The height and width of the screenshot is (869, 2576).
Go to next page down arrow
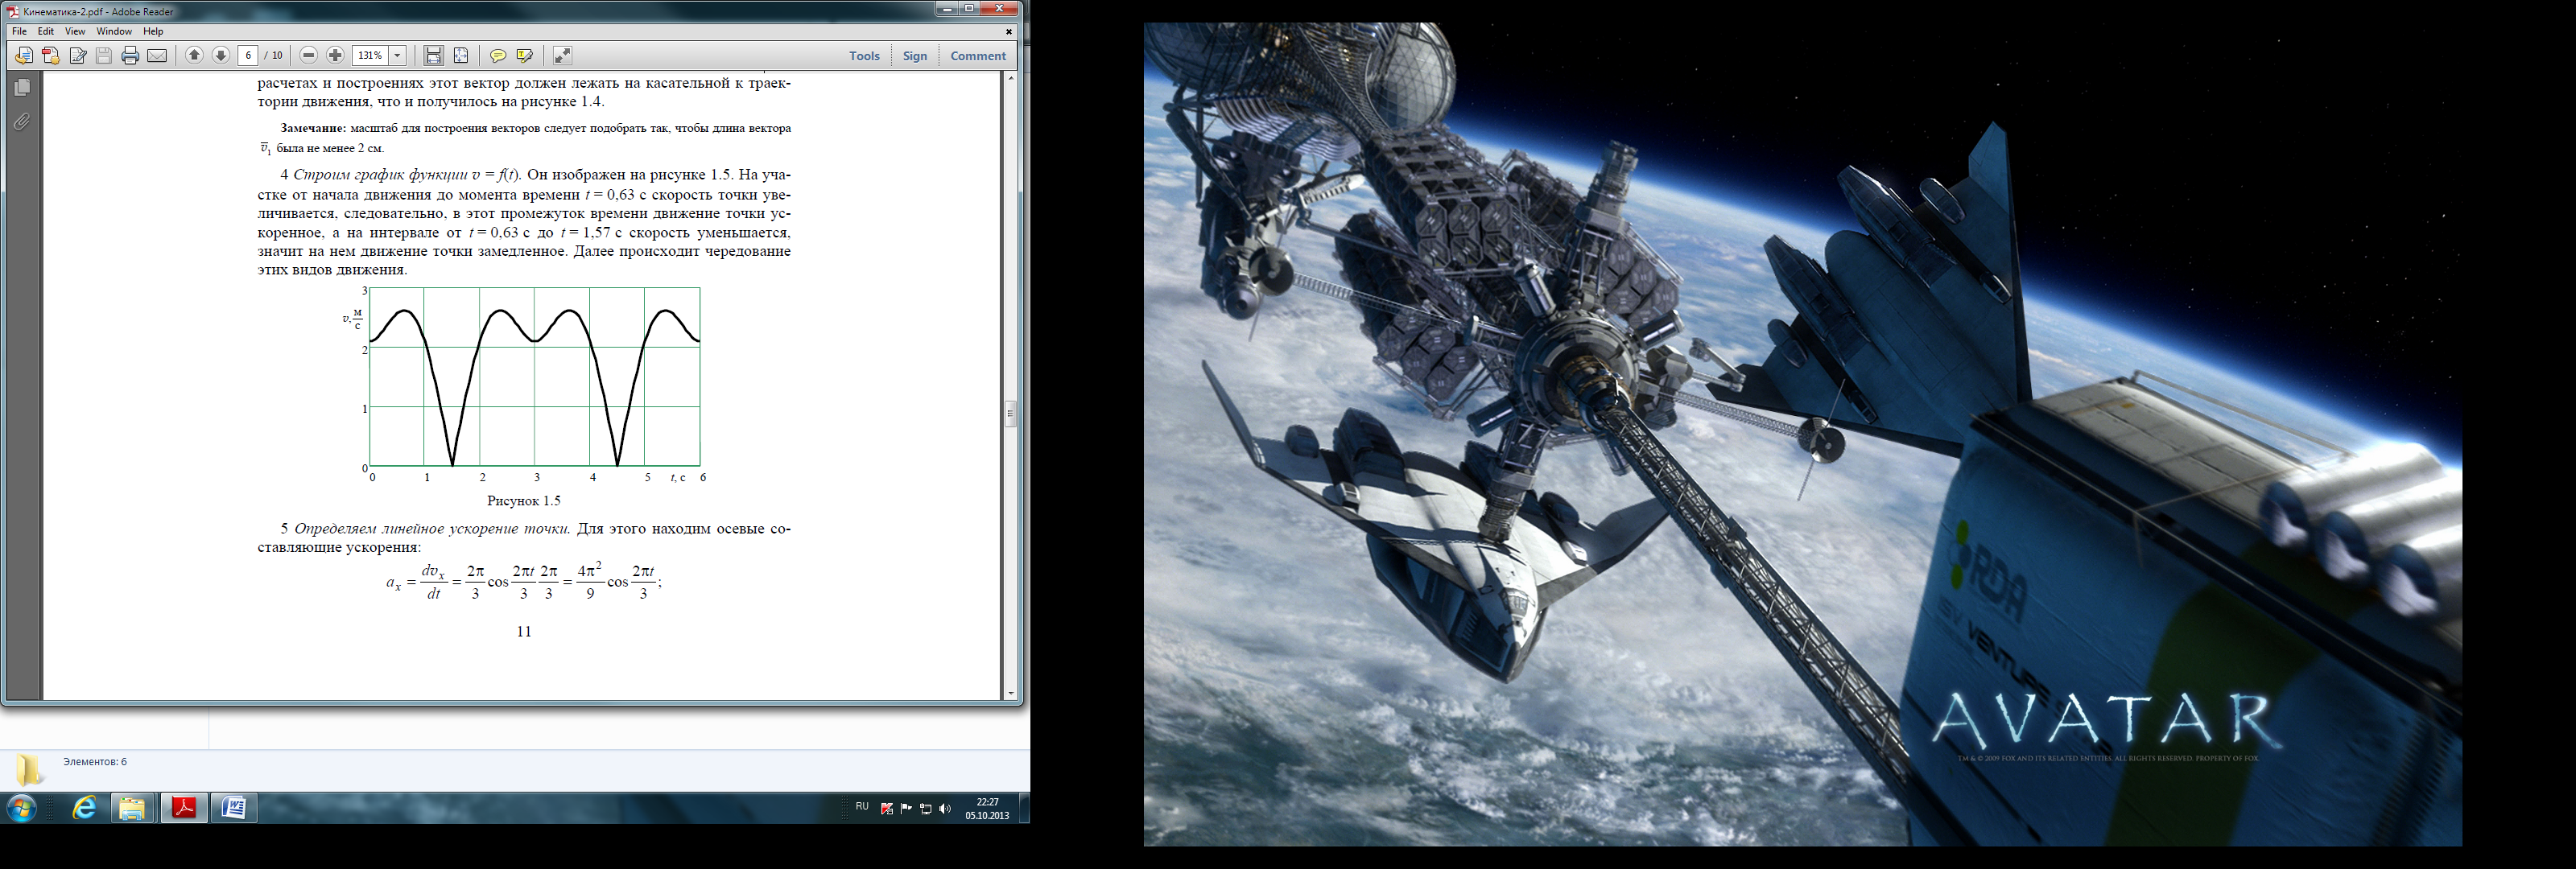[x=221, y=56]
